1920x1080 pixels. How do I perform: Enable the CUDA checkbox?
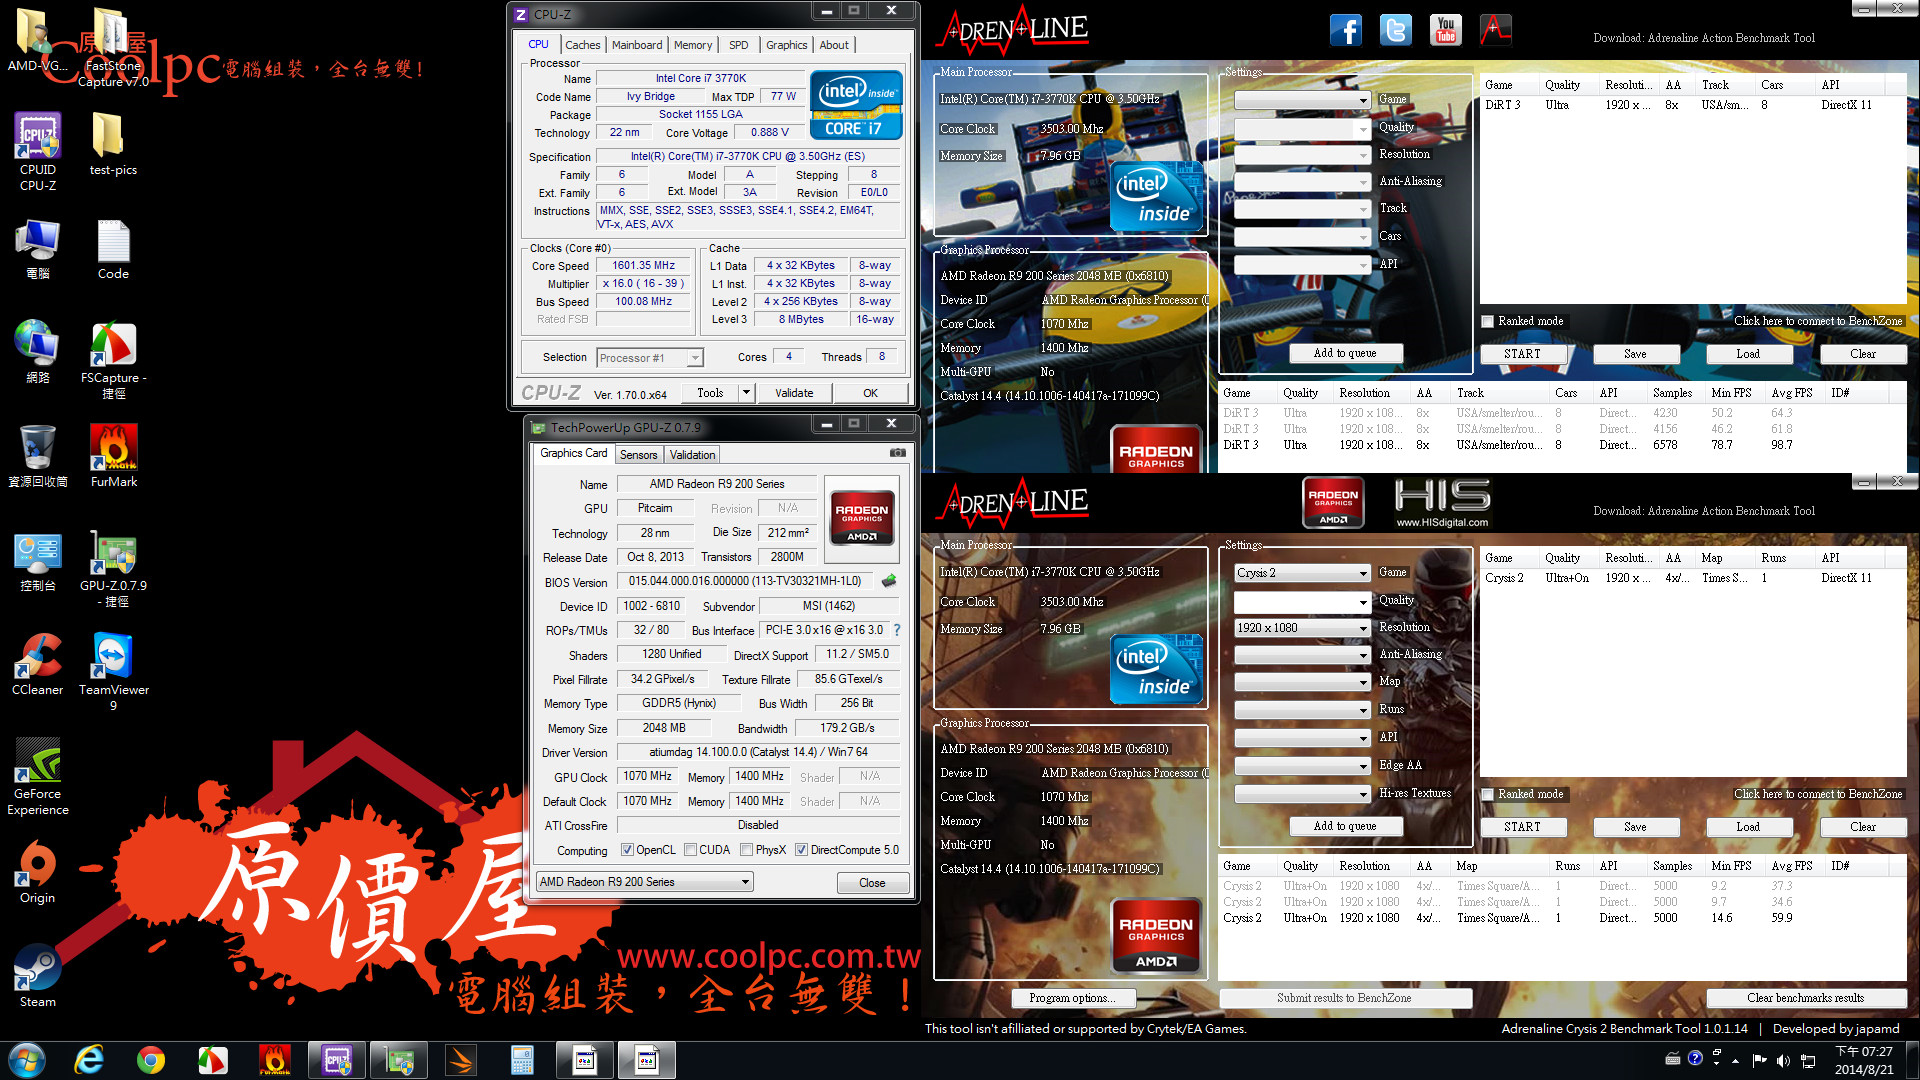click(690, 850)
